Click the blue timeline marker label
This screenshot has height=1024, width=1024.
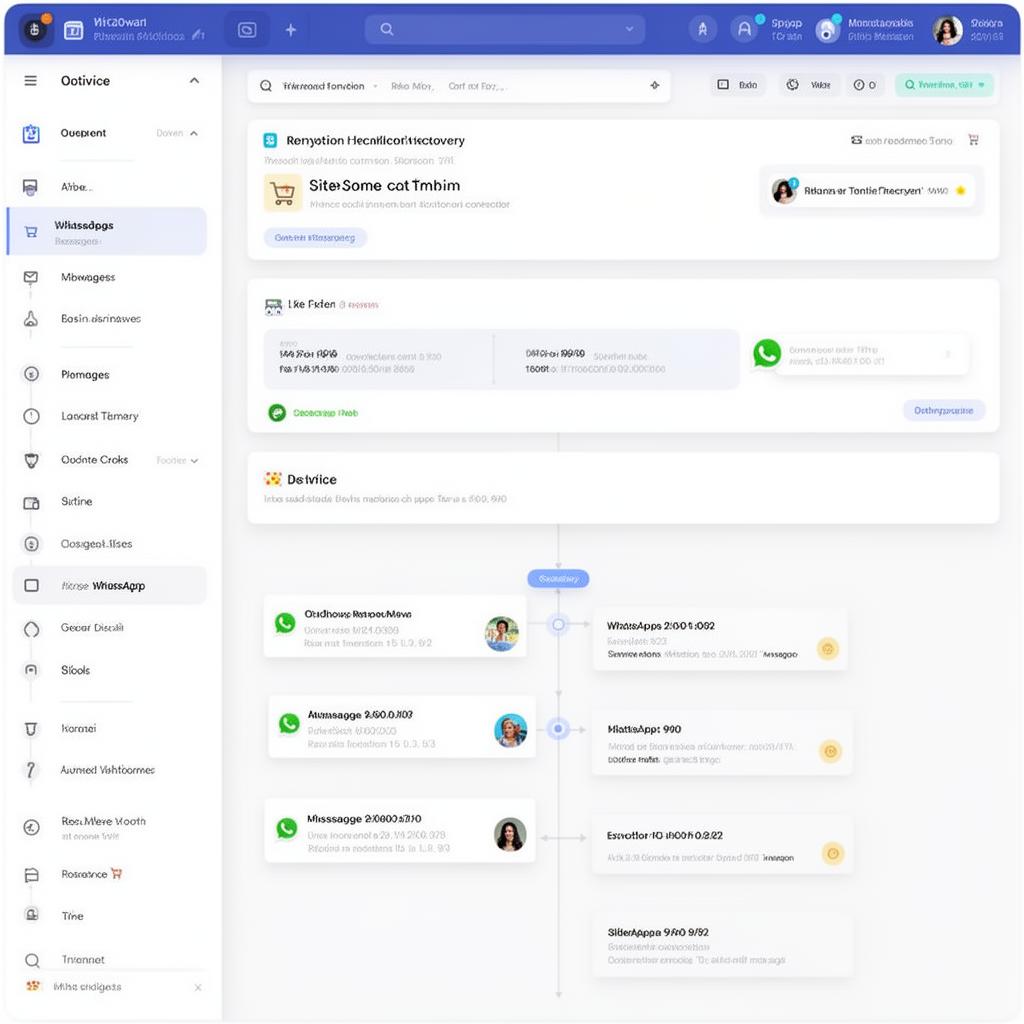(x=558, y=578)
